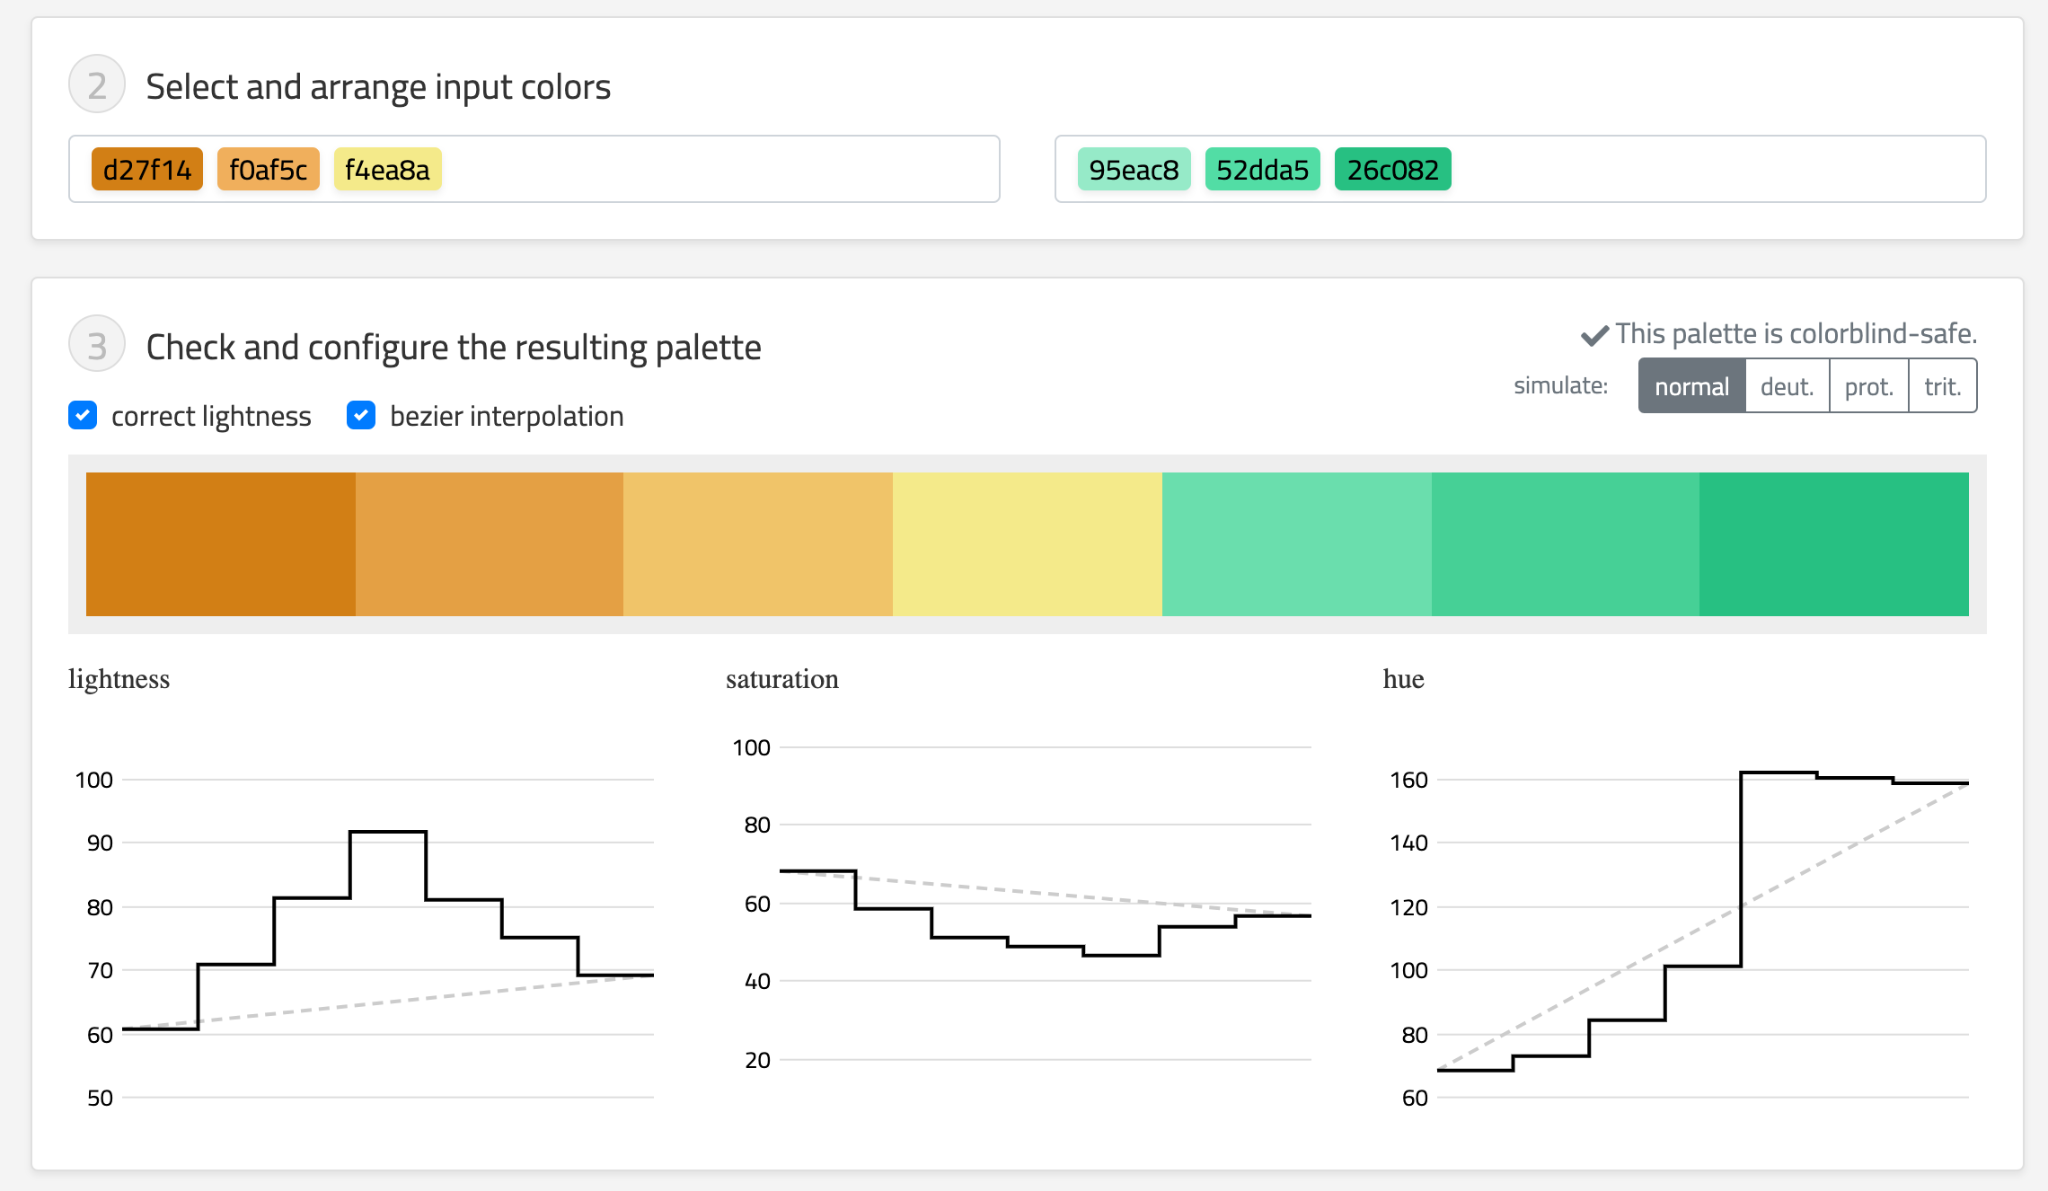The image size is (2048, 1191).
Task: Switch simulation to trit. mode
Action: [1942, 386]
